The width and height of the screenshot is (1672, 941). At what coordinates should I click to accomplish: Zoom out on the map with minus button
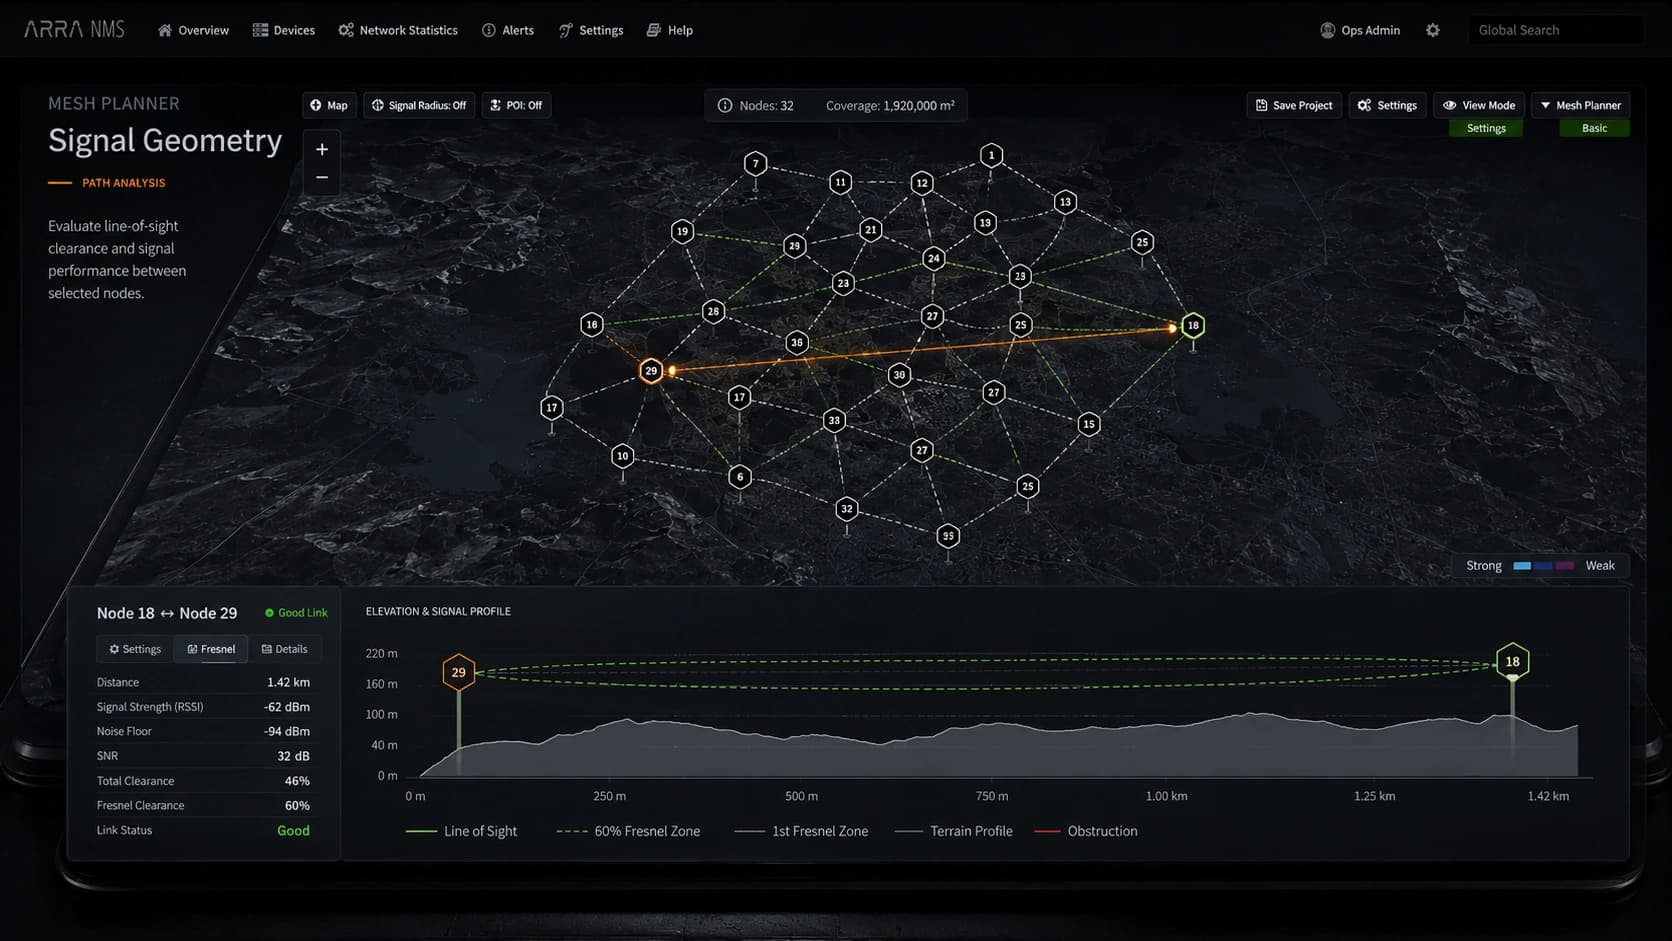pos(322,178)
